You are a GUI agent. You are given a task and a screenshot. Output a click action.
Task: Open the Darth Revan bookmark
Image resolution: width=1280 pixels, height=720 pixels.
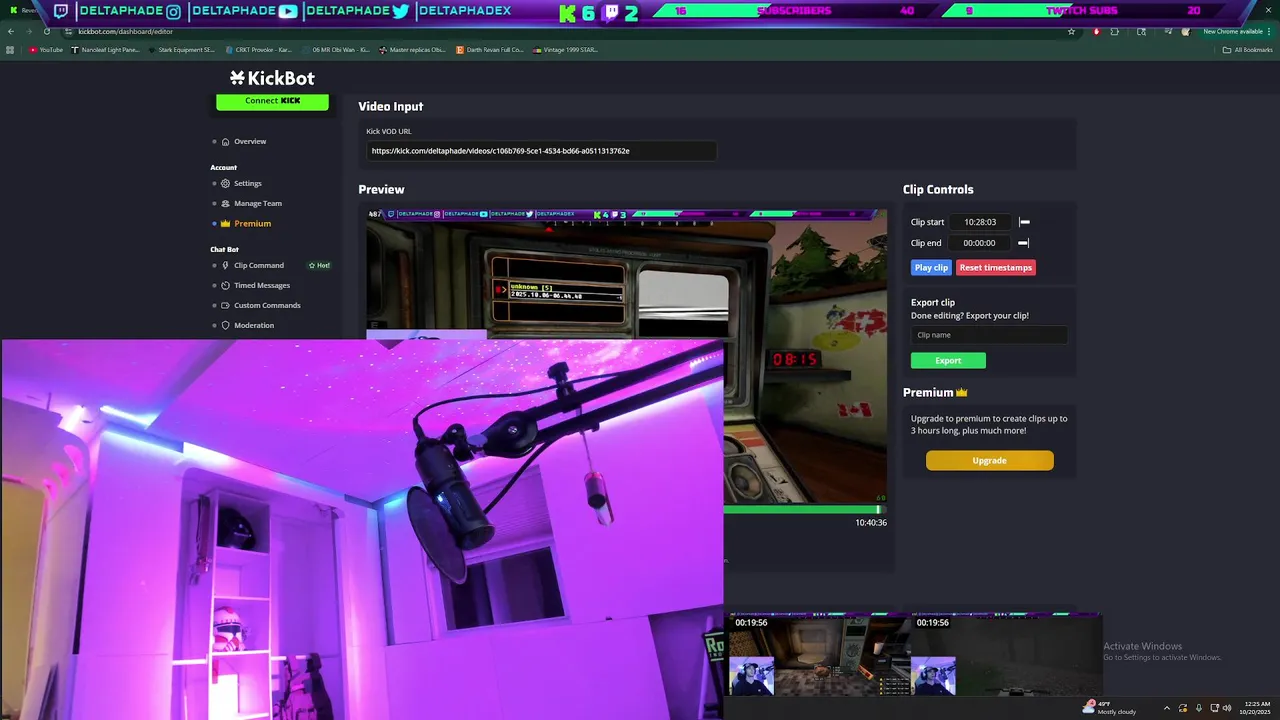pyautogui.click(x=490, y=50)
